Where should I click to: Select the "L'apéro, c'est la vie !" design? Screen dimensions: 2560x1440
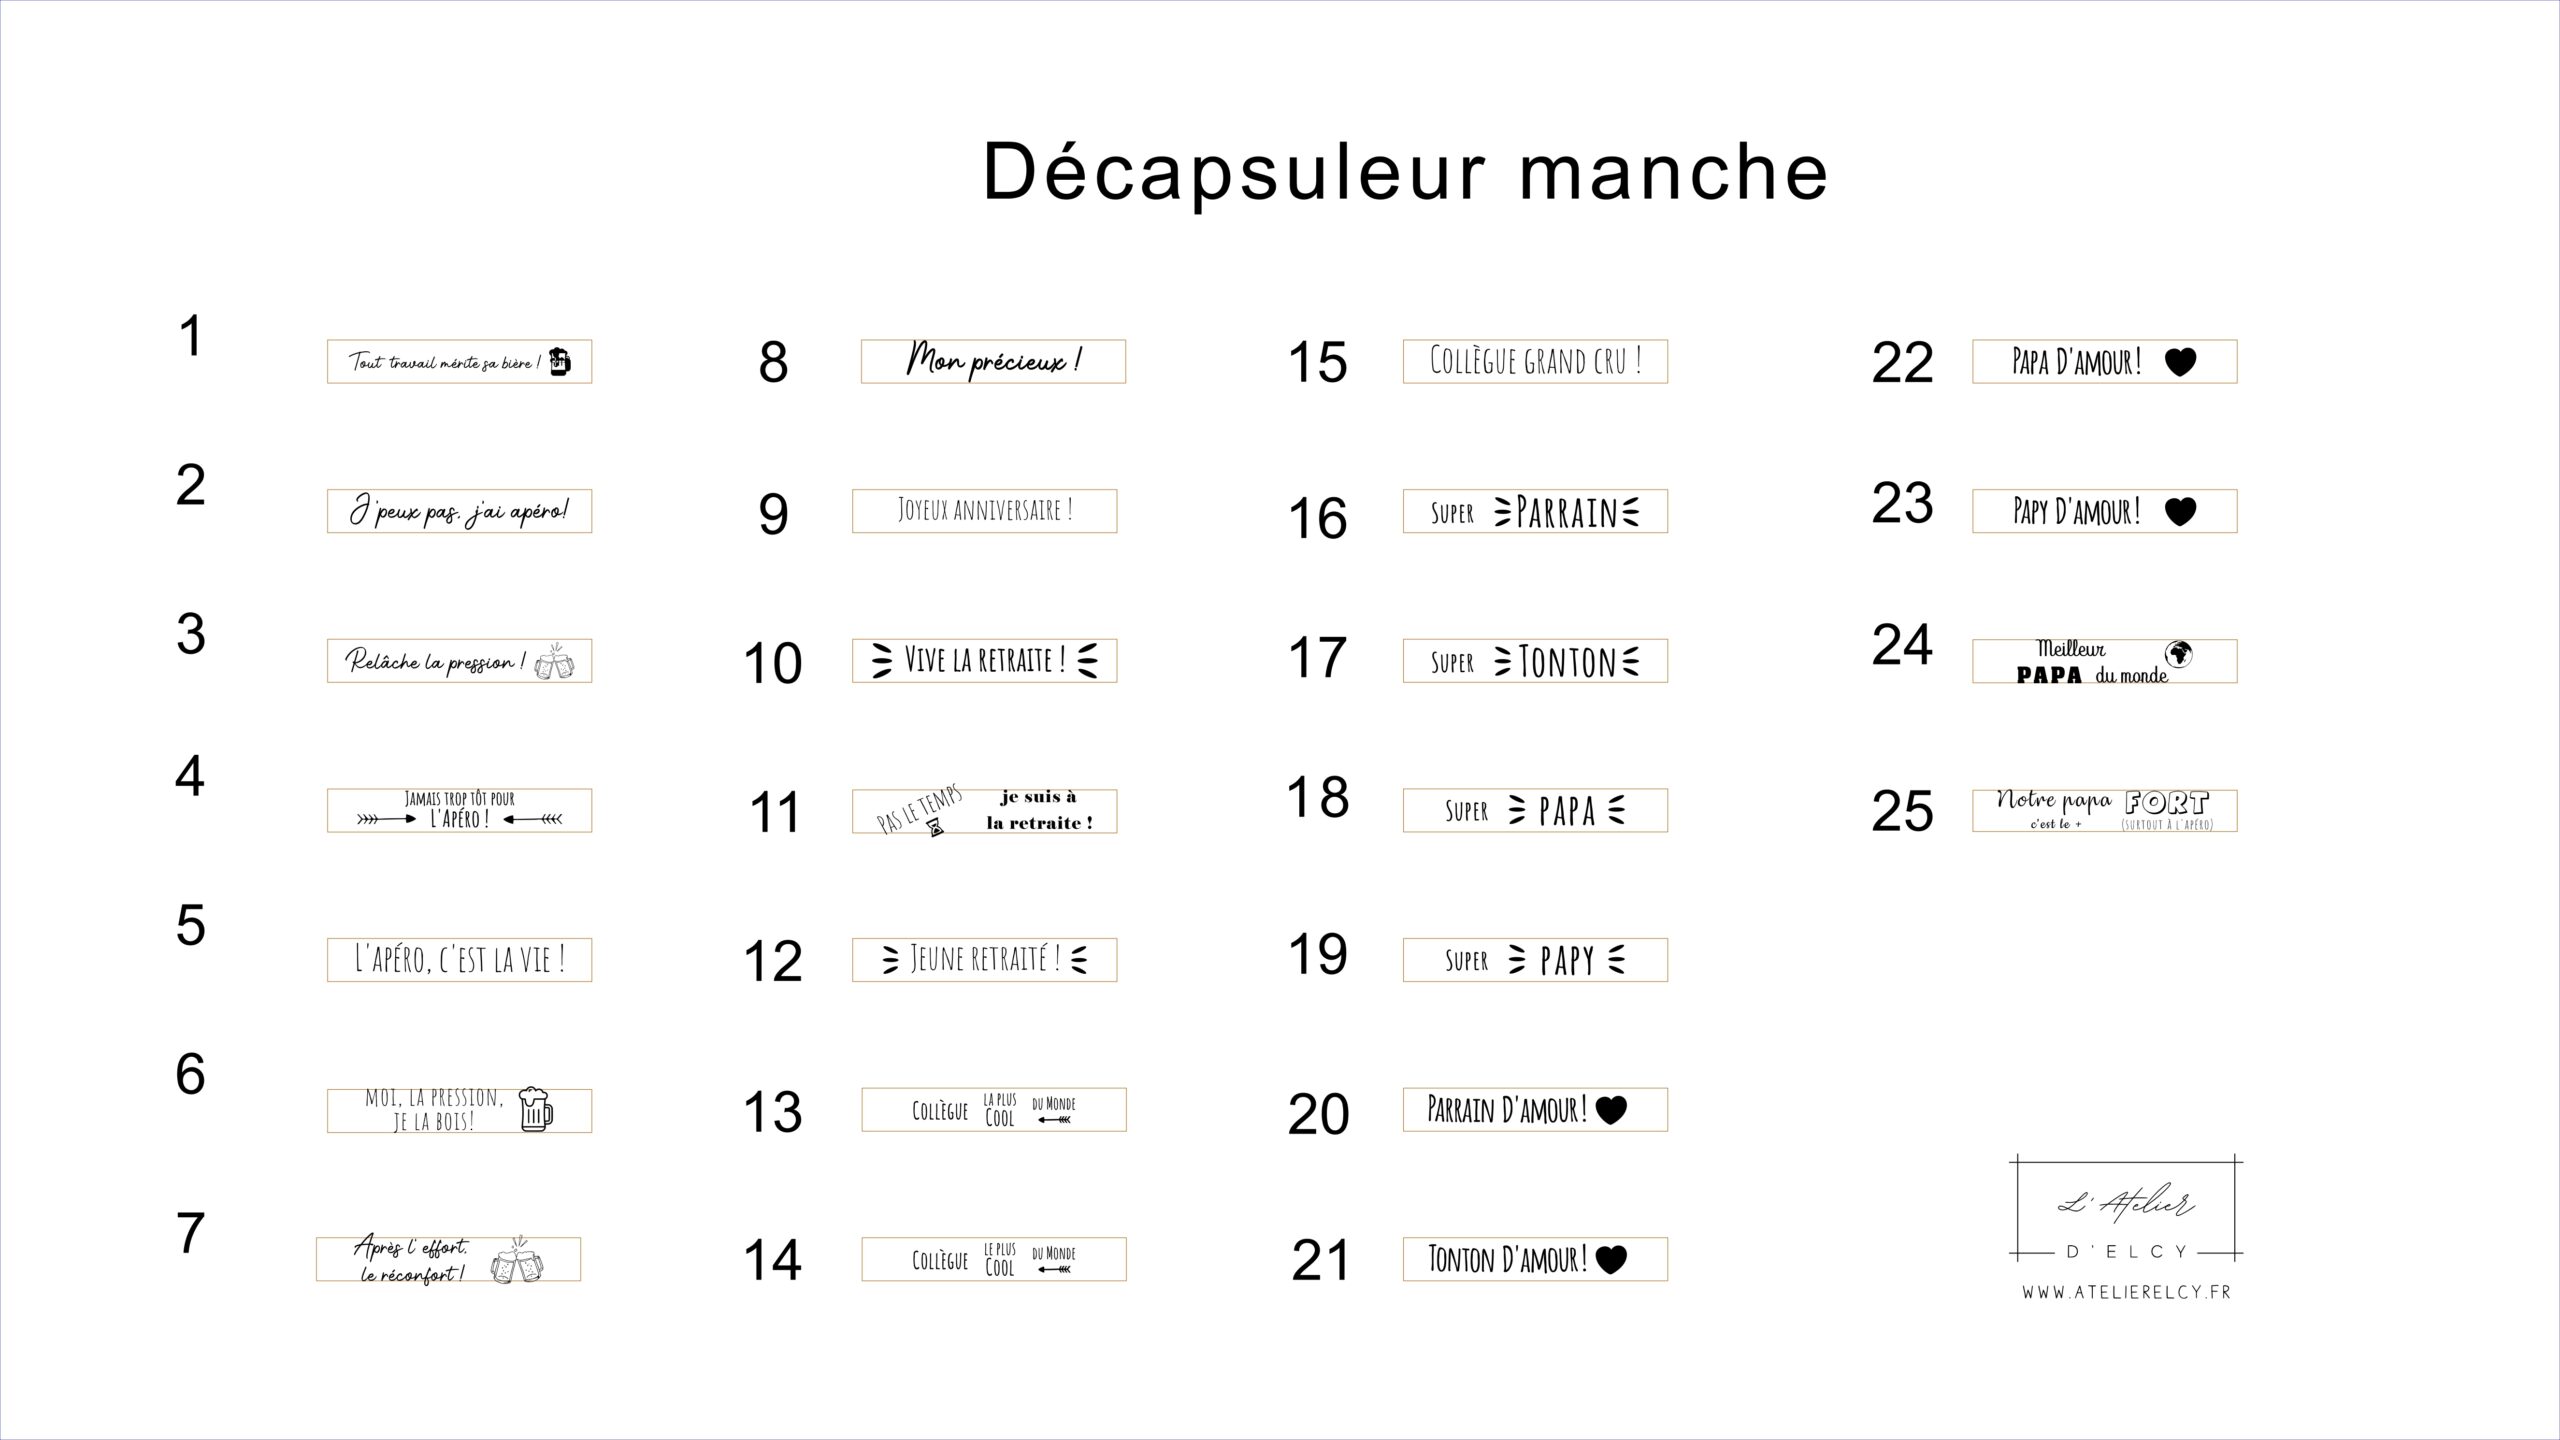[x=459, y=960]
